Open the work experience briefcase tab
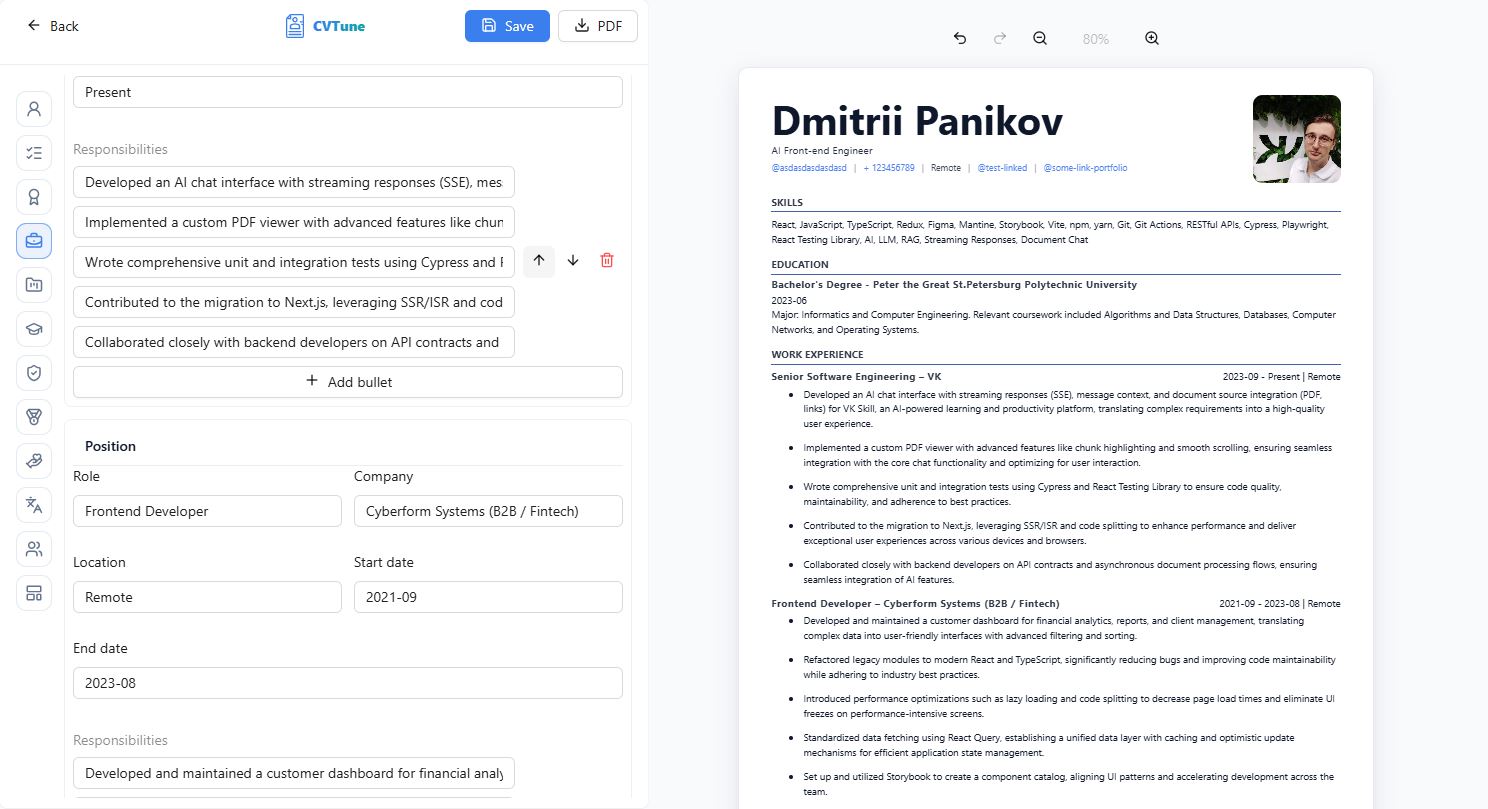This screenshot has width=1488, height=809. click(x=34, y=241)
